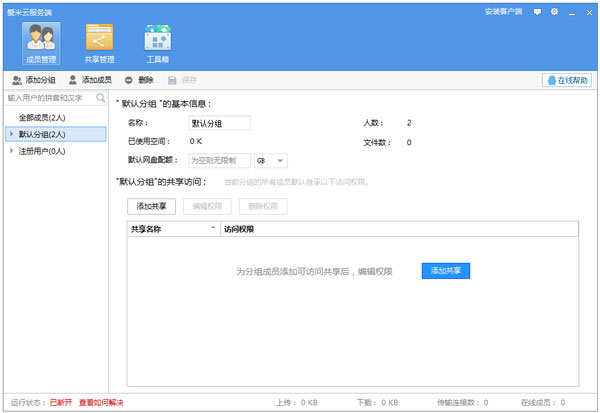Click the 删除权限 button

pos(263,206)
